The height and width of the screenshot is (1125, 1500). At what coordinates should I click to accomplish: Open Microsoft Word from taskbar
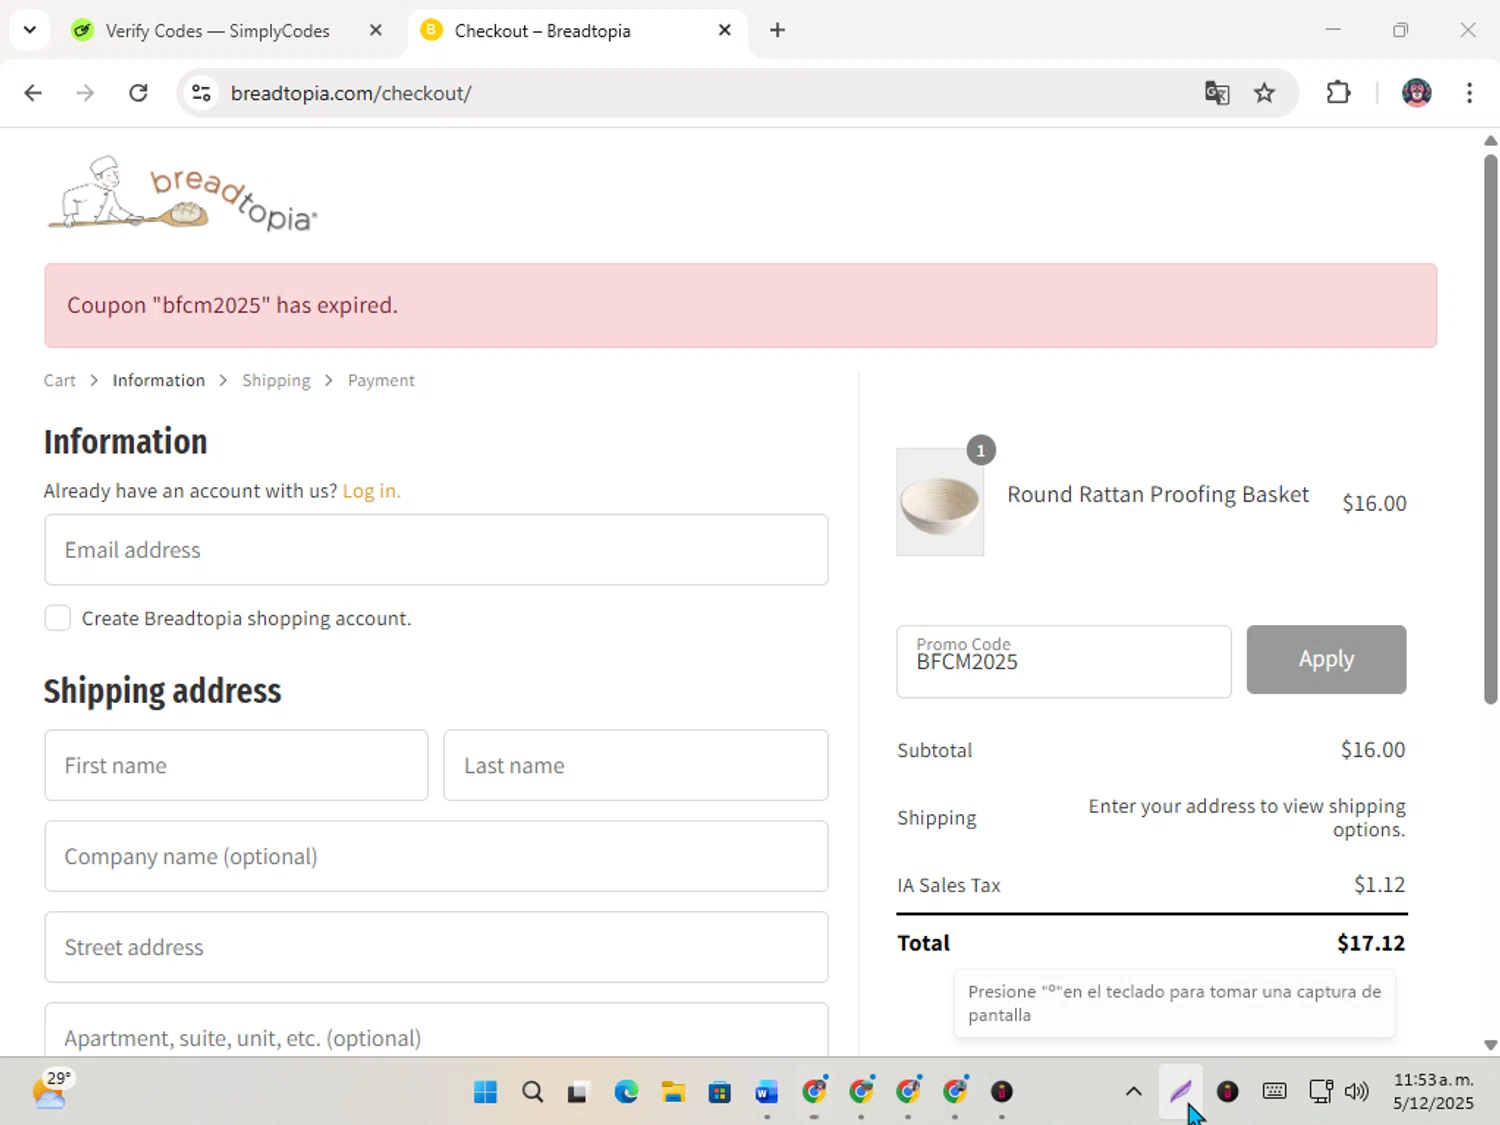tap(767, 1091)
